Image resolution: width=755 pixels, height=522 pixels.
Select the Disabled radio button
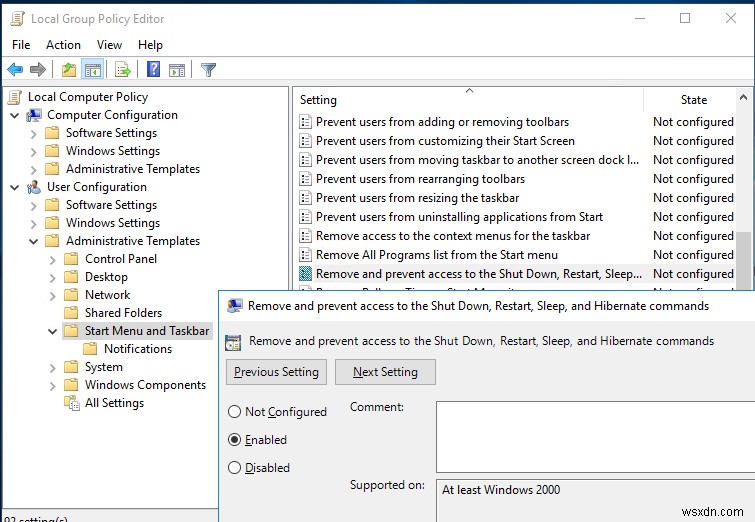234,468
